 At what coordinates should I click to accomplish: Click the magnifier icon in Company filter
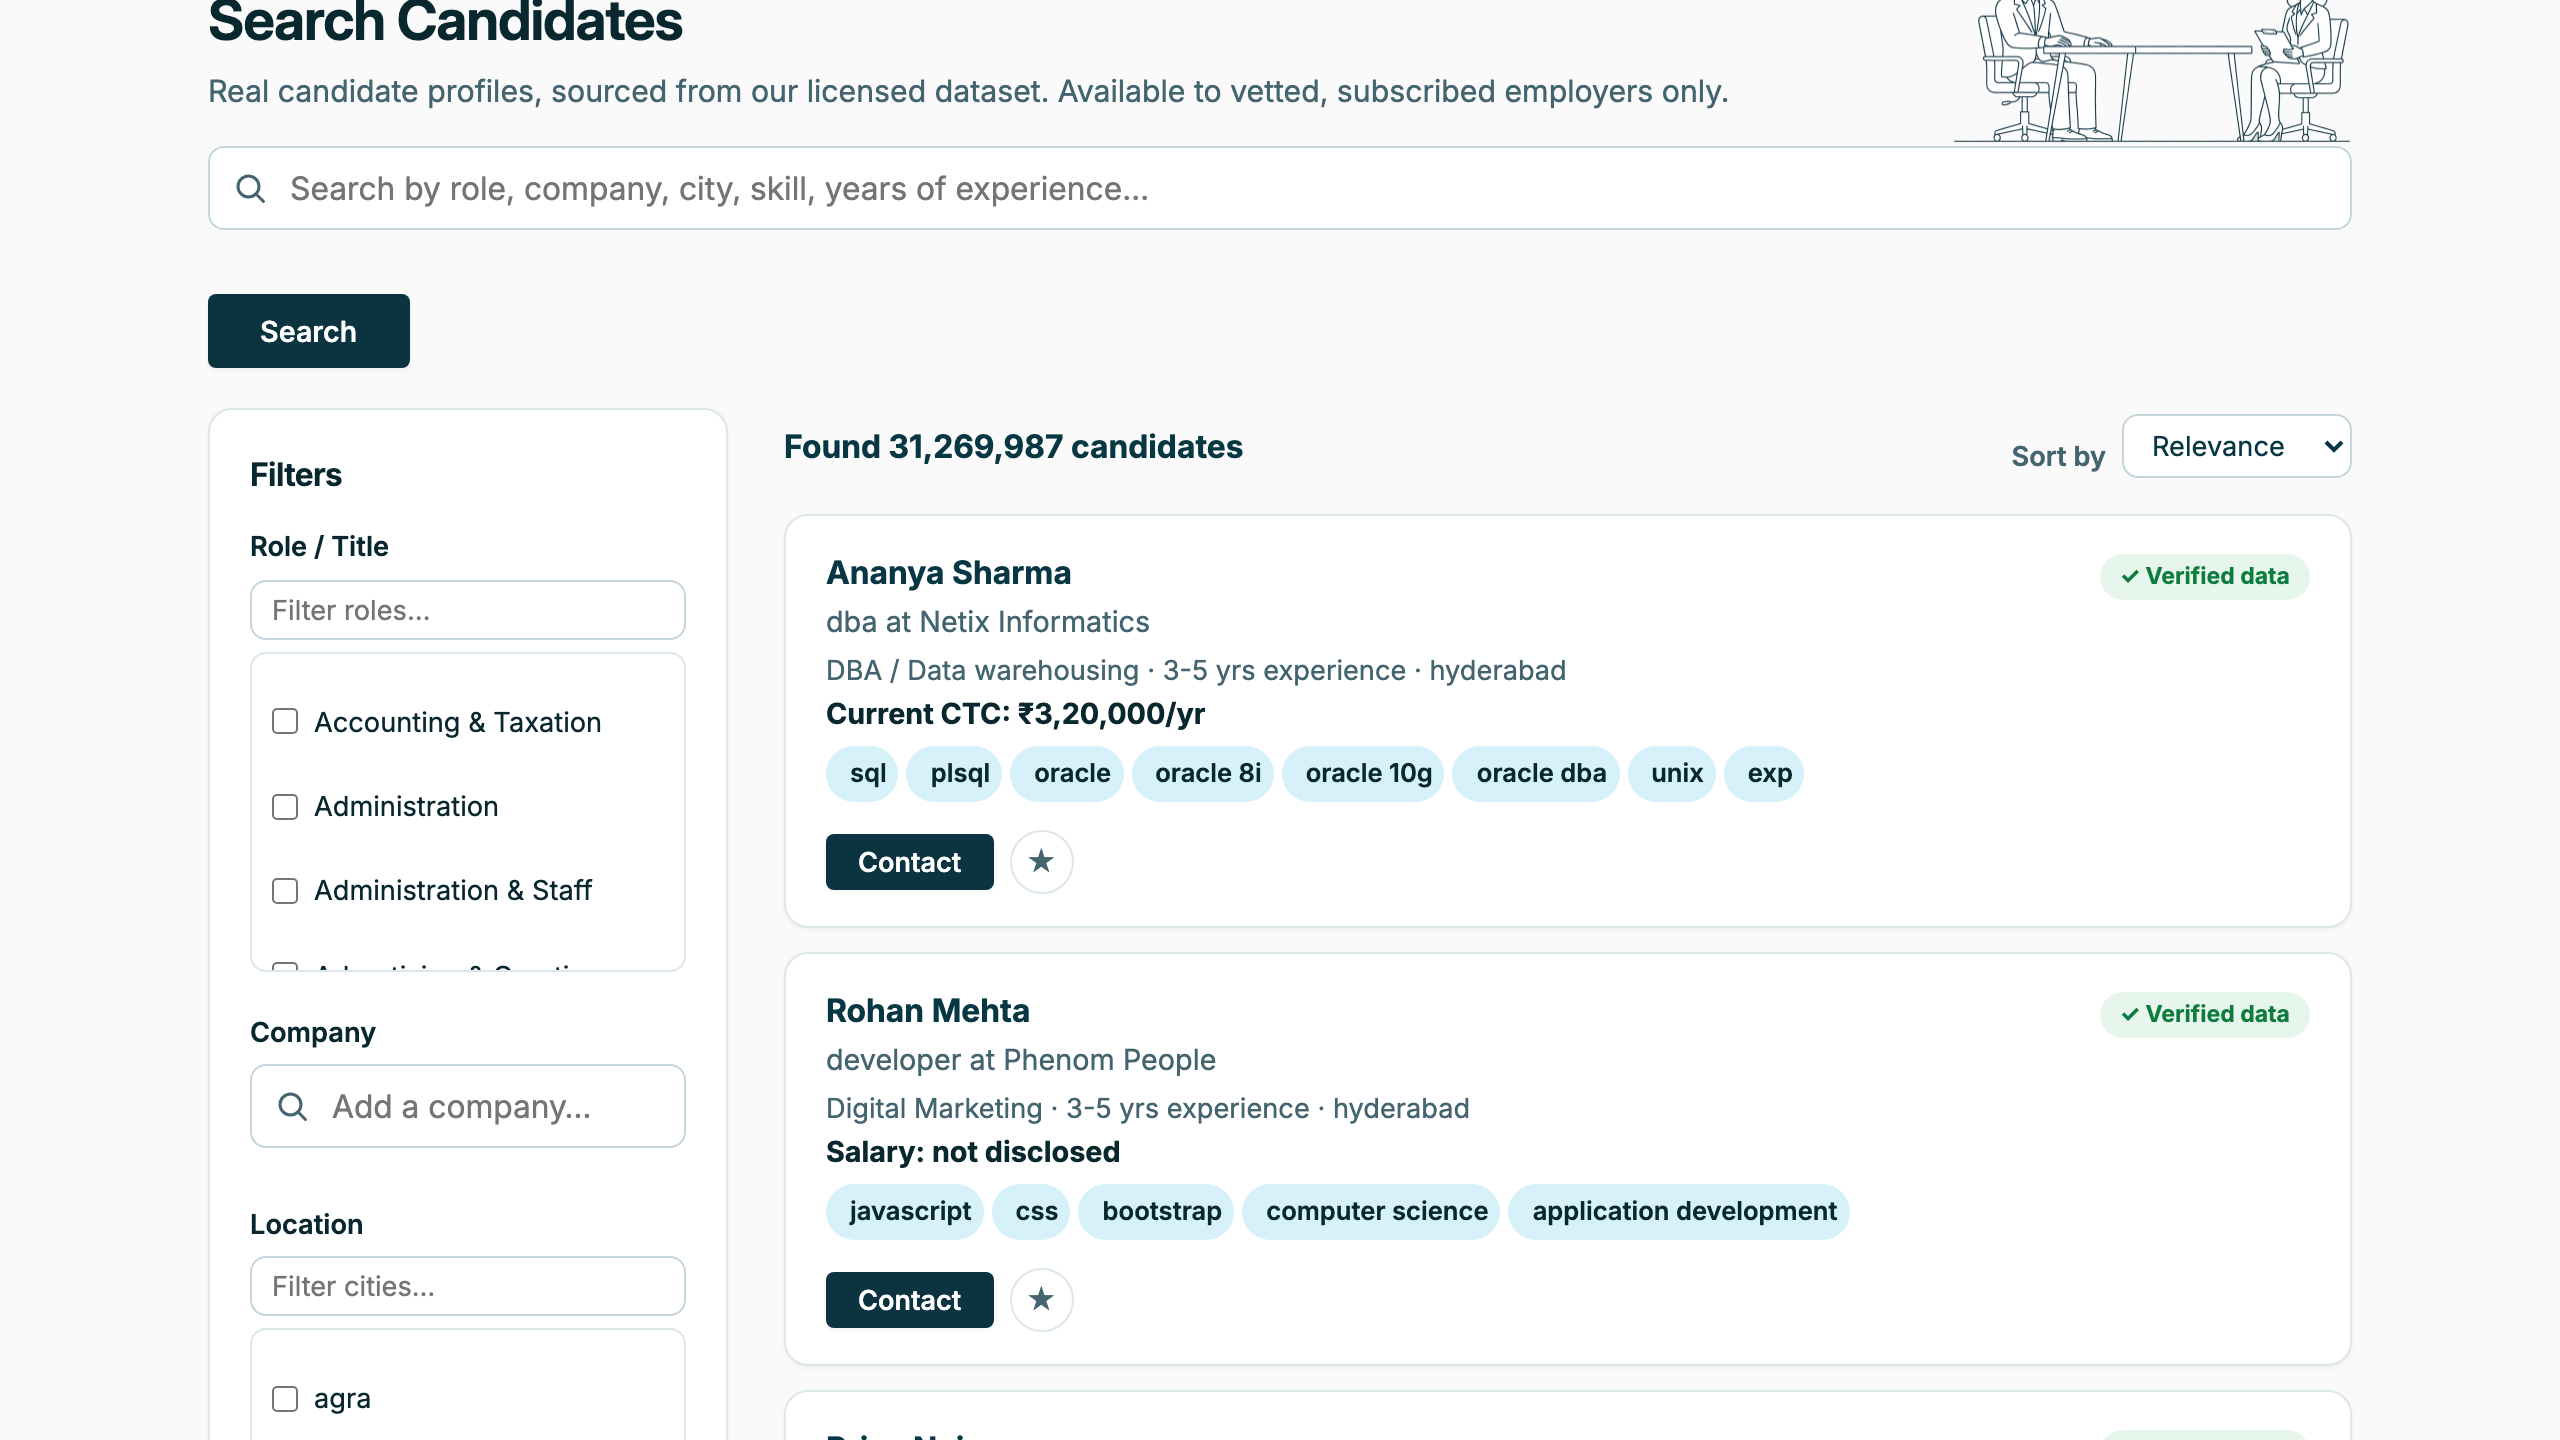292,1106
